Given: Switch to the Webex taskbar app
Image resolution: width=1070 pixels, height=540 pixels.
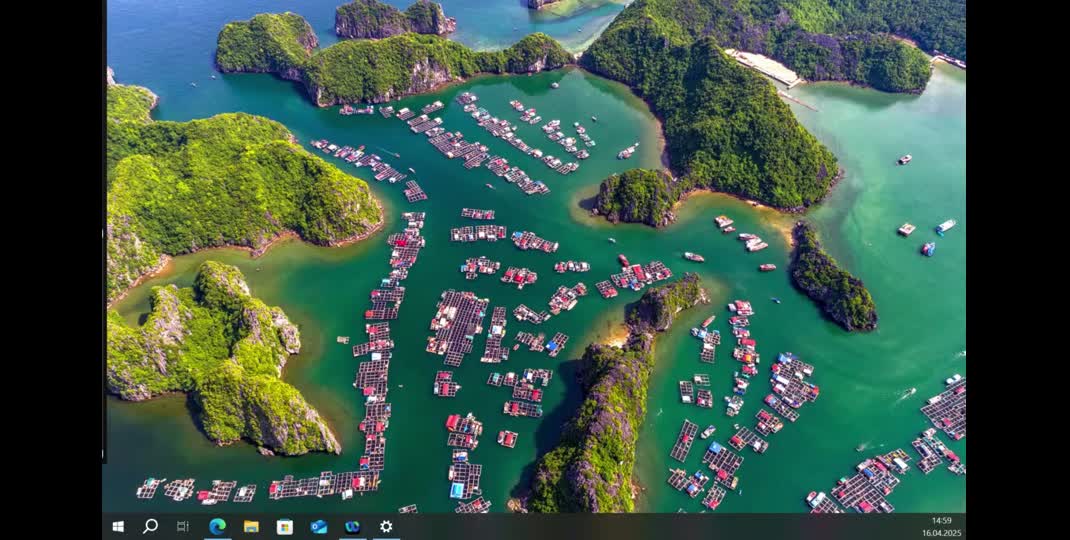Looking at the screenshot, I should tap(352, 526).
